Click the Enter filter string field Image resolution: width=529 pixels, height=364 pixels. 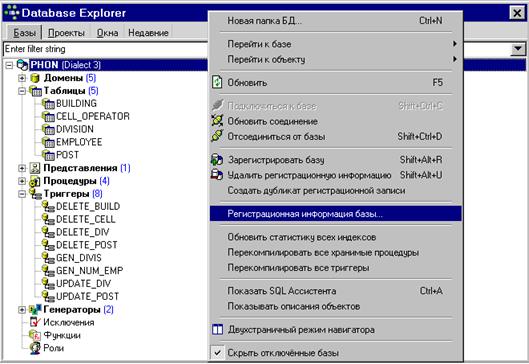click(x=106, y=49)
